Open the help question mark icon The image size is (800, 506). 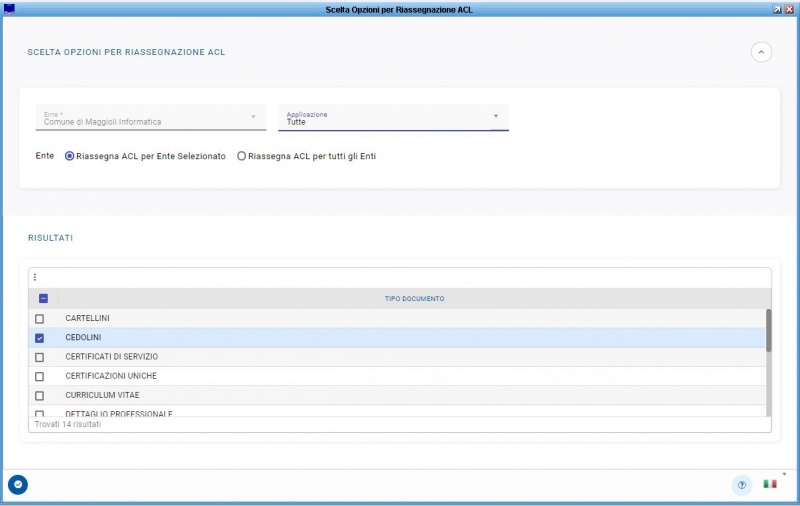tap(741, 485)
